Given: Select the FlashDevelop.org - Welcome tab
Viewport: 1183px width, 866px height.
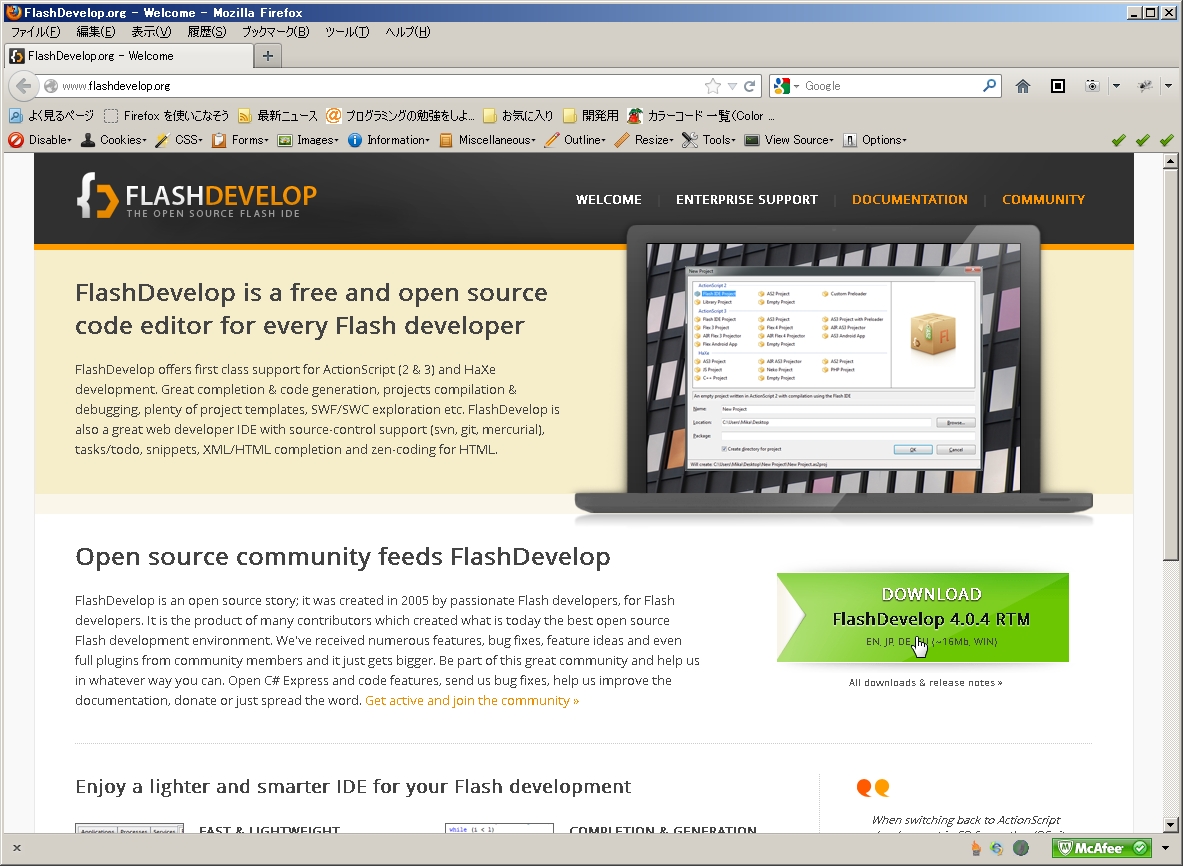Looking at the screenshot, I should (x=129, y=56).
